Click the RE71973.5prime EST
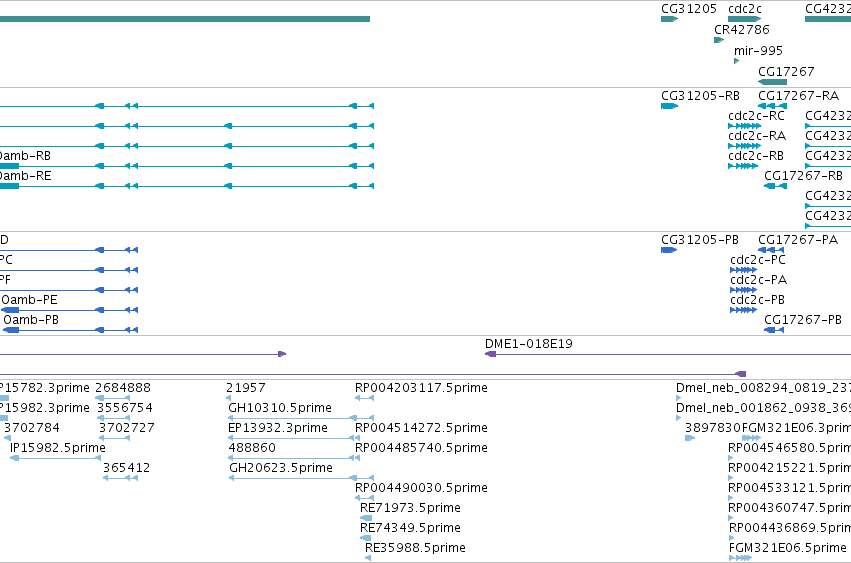Screen dimensions: 851x563 (x=366, y=518)
